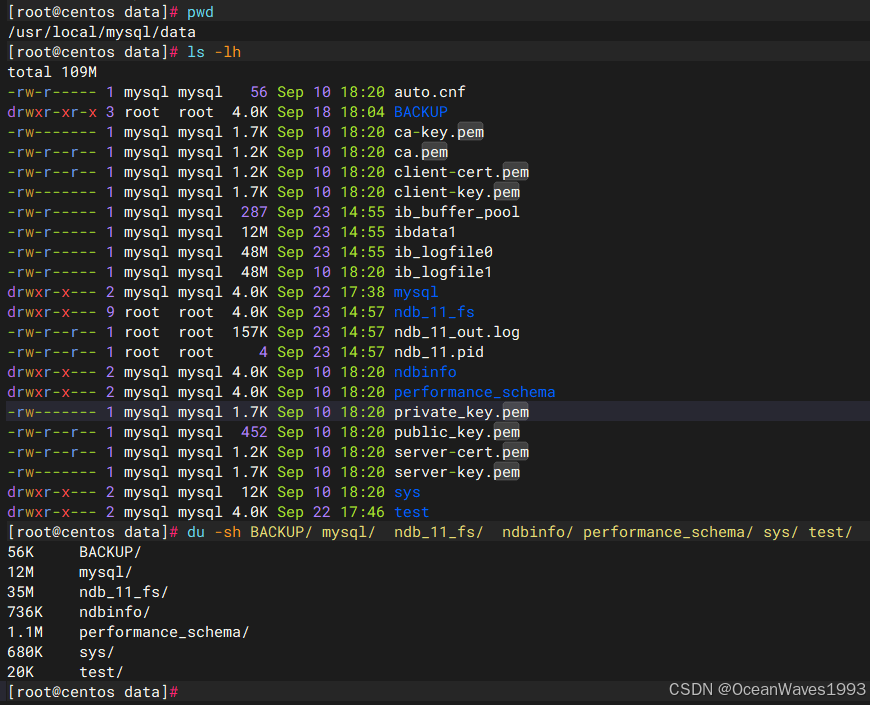Select ndb_11.pid file name
The image size is (870, 705).
point(439,352)
